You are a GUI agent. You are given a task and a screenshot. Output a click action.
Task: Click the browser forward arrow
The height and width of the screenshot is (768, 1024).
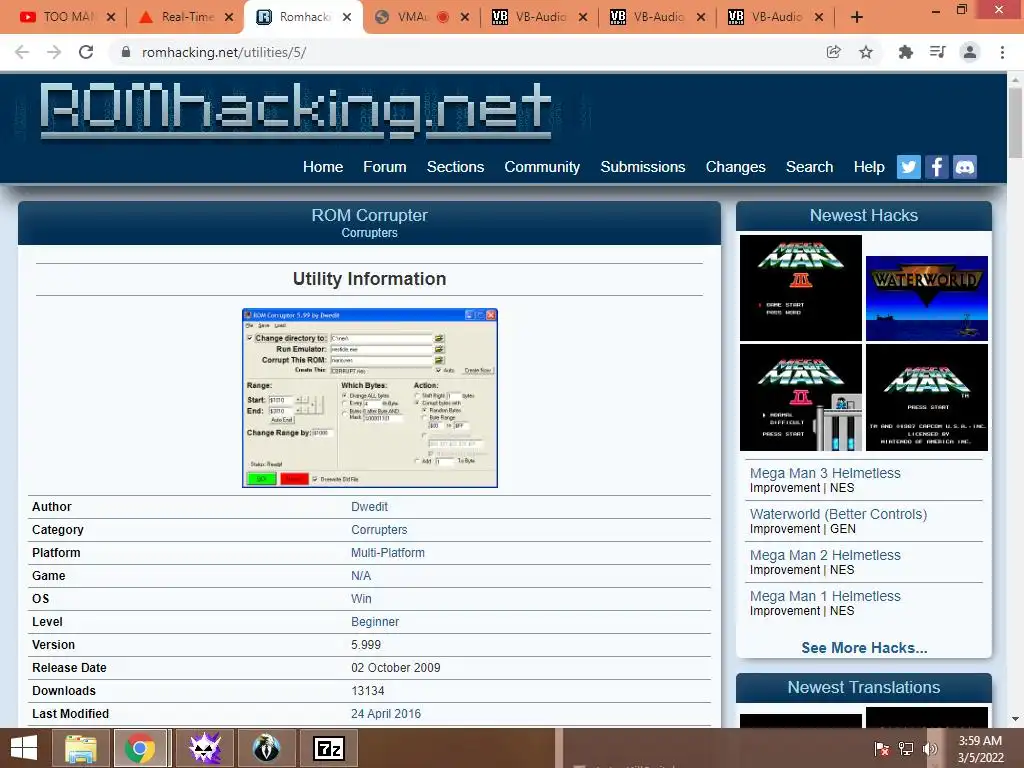point(54,52)
